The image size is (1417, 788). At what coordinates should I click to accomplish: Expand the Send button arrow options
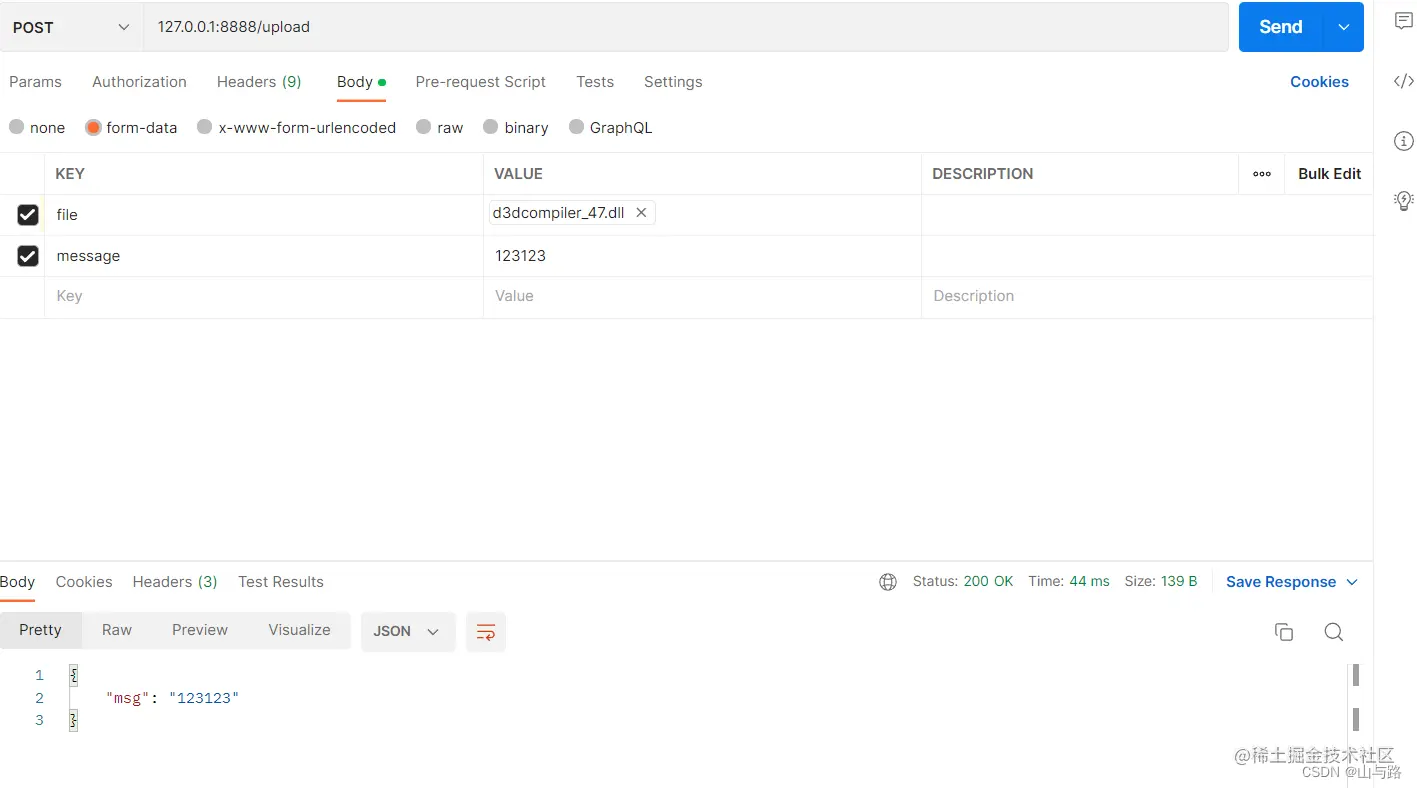tap(1343, 27)
